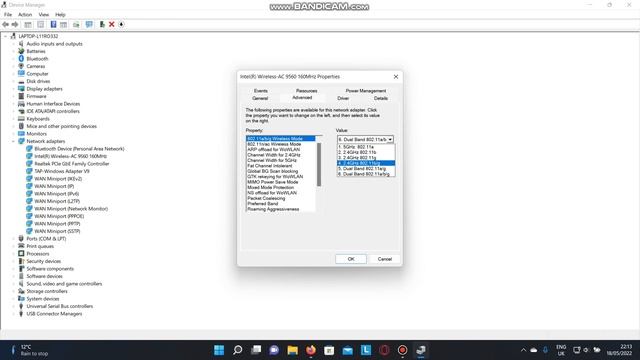The width and height of the screenshot is (640, 360).
Task: Select Bluetooth Device (Personal Area Network) entry
Action: 79,149
